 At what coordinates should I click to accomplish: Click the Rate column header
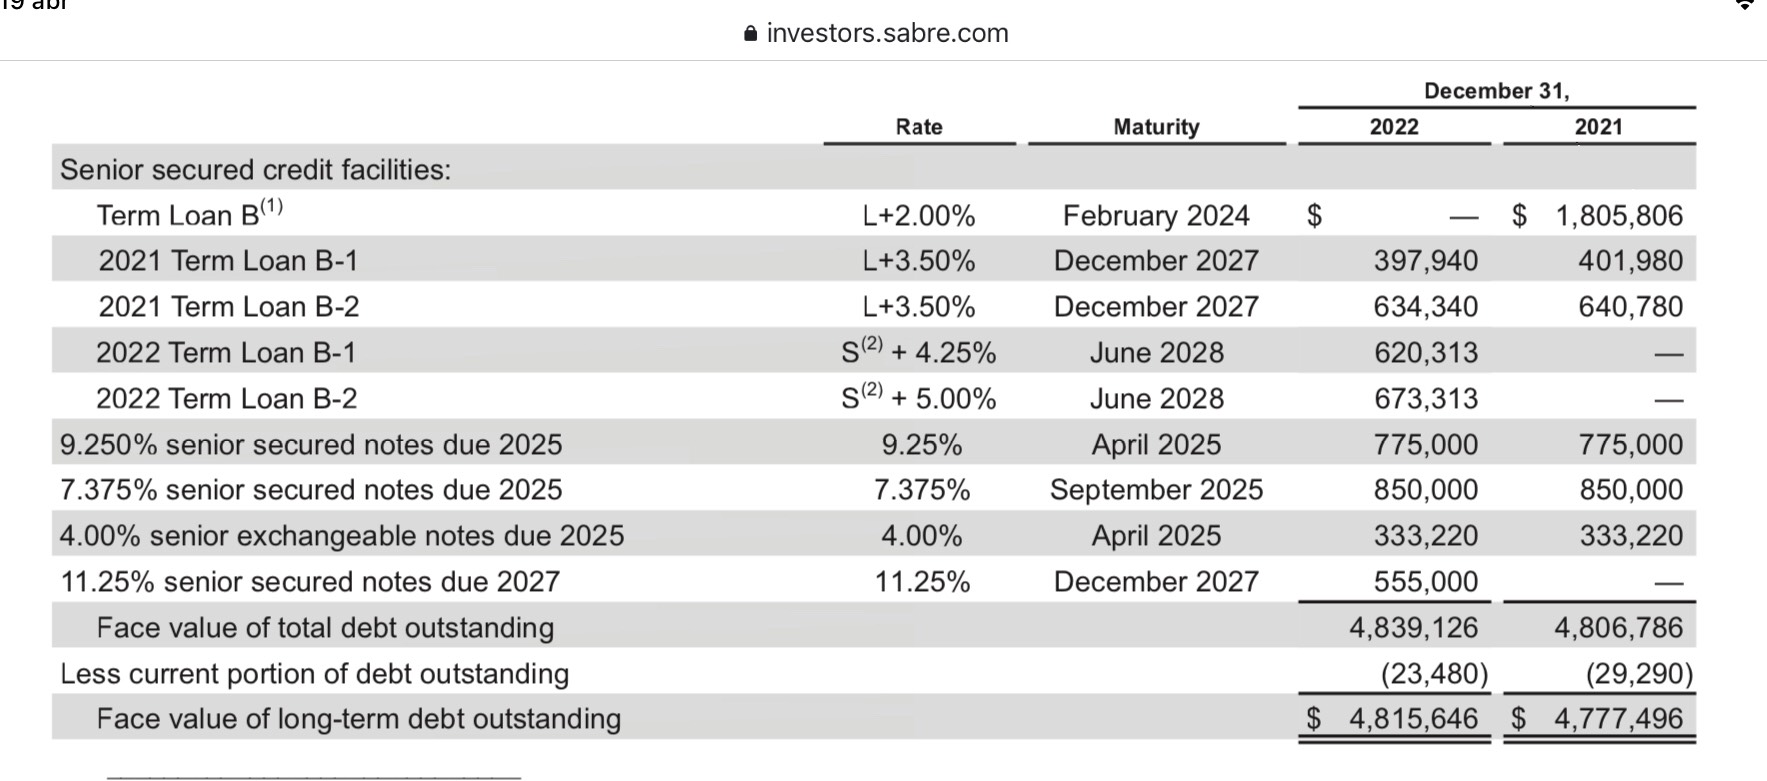click(x=919, y=127)
